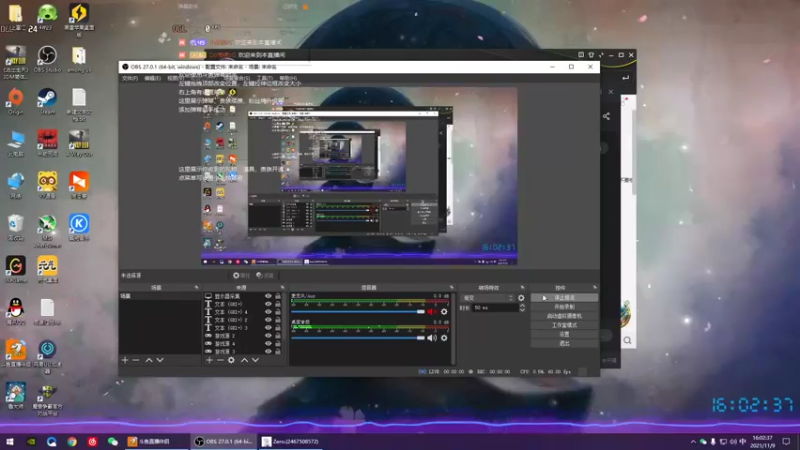Open the QQ penguin desktop shortcut
This screenshot has height=450, width=800.
pyautogui.click(x=15, y=311)
